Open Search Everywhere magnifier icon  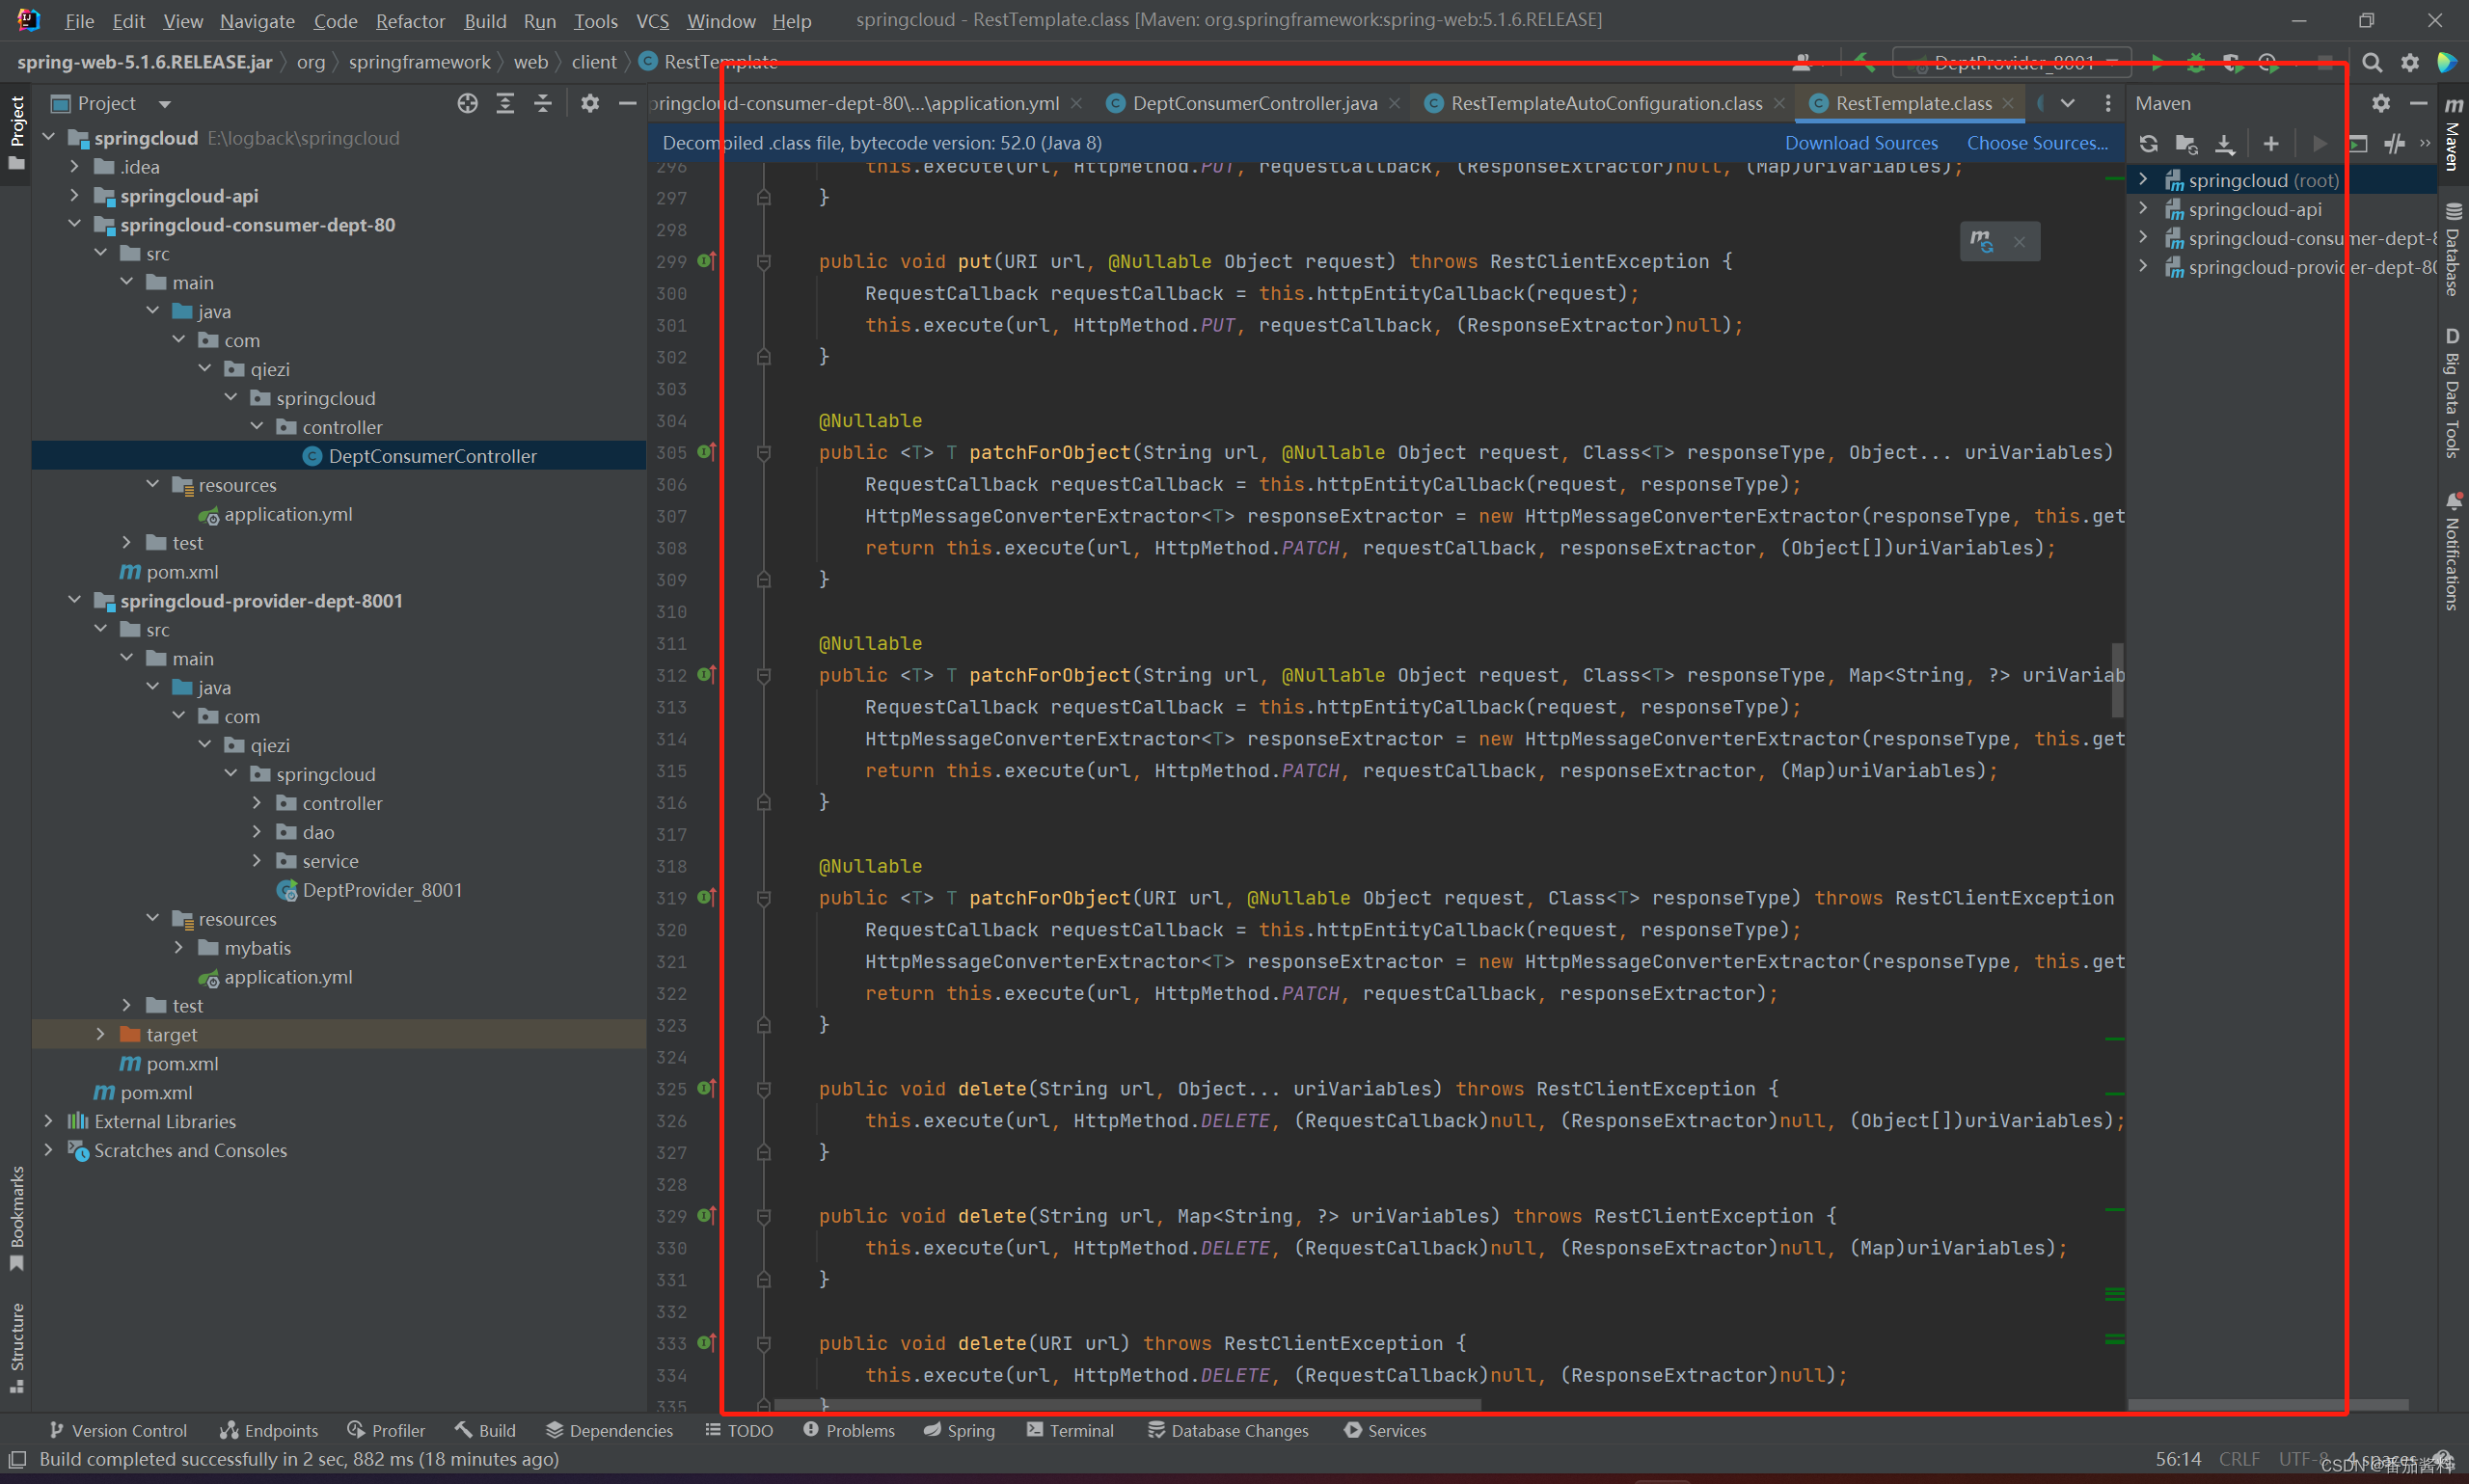pos(2371,62)
